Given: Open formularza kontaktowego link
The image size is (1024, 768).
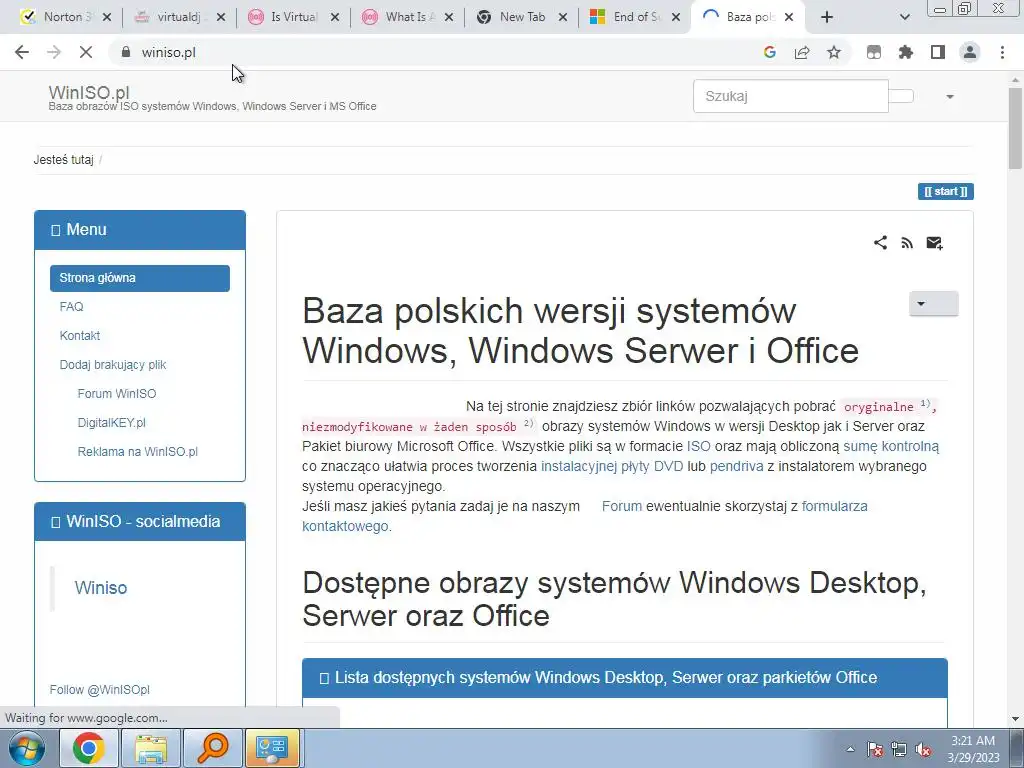Looking at the screenshot, I should coord(835,506).
